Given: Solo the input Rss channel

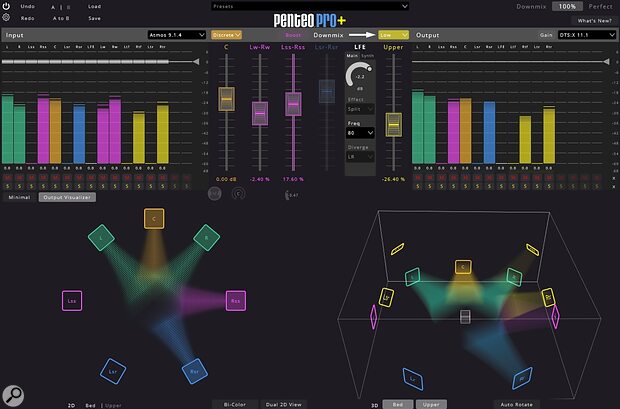Looking at the screenshot, I should pos(43,186).
